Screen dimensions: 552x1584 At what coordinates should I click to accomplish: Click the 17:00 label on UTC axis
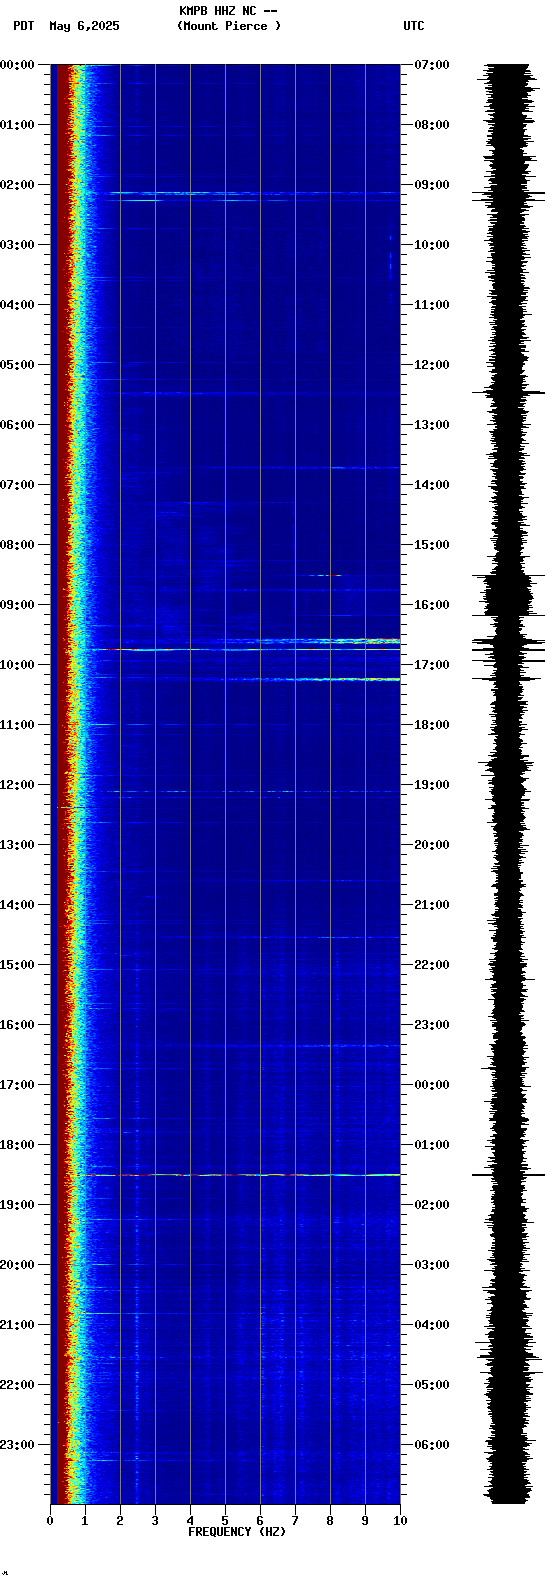point(432,665)
